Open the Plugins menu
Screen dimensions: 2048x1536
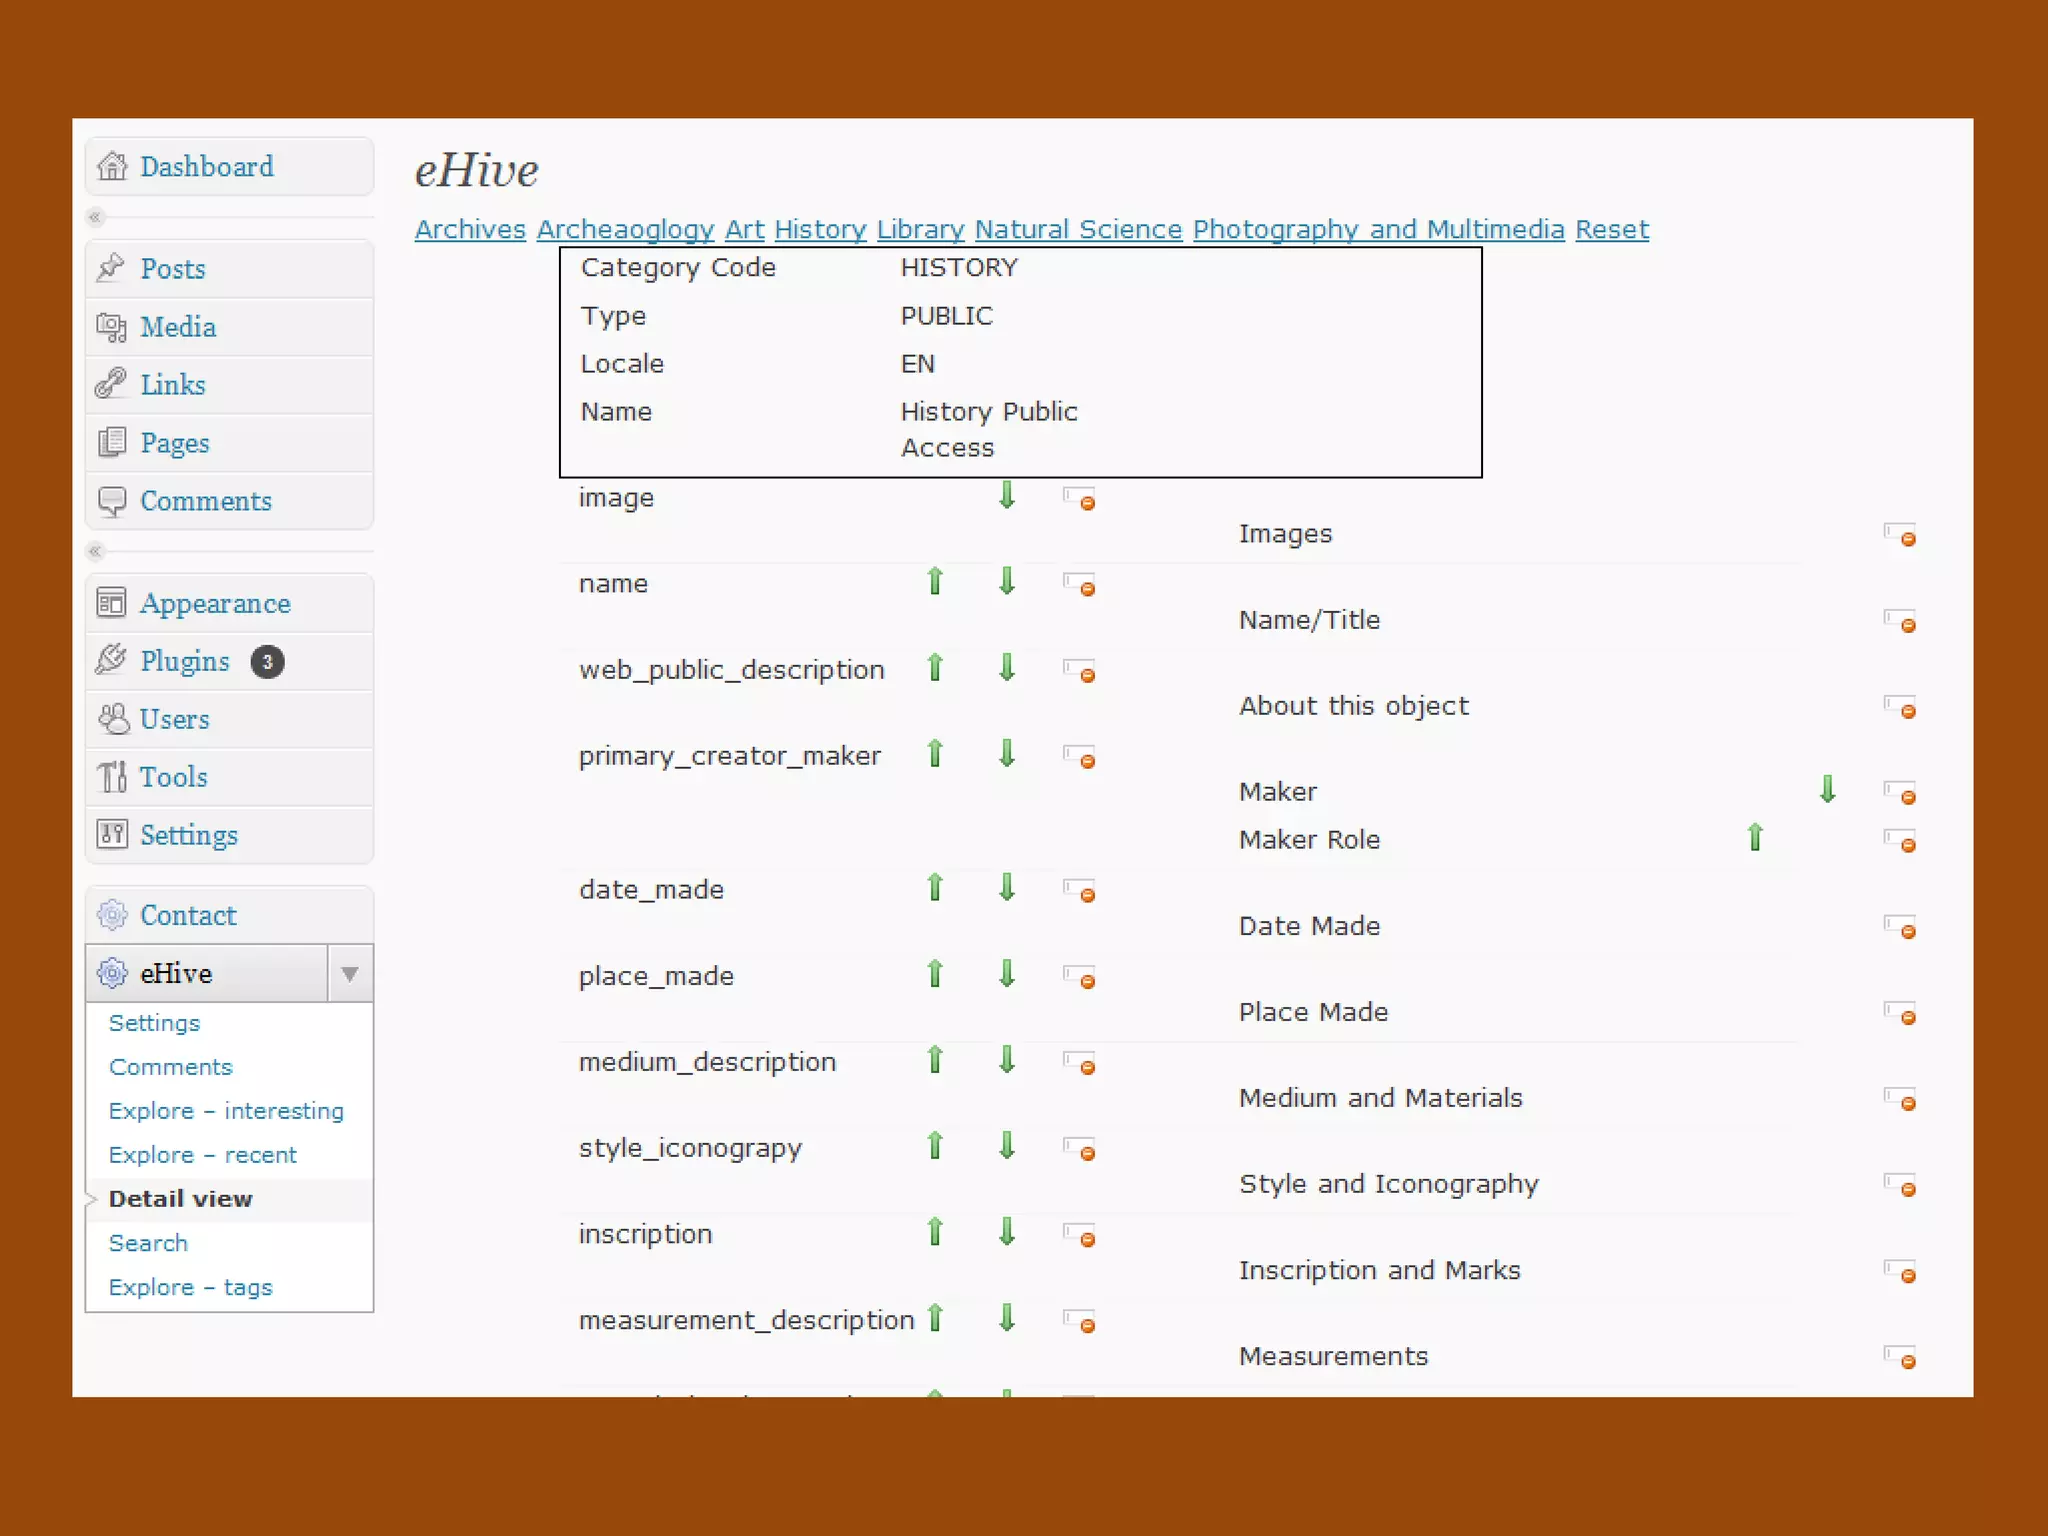tap(185, 661)
